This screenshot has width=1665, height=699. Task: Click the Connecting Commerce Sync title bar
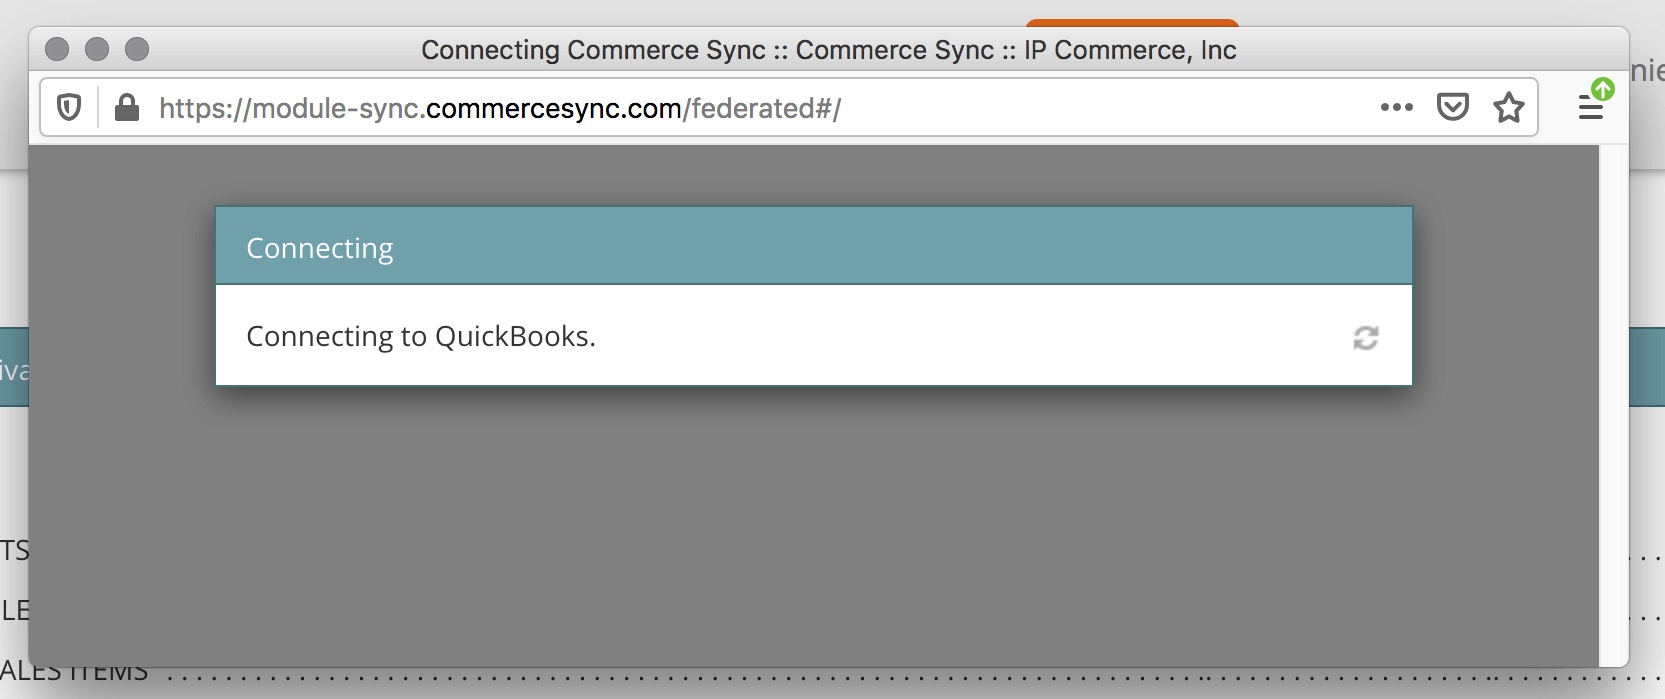[x=828, y=50]
